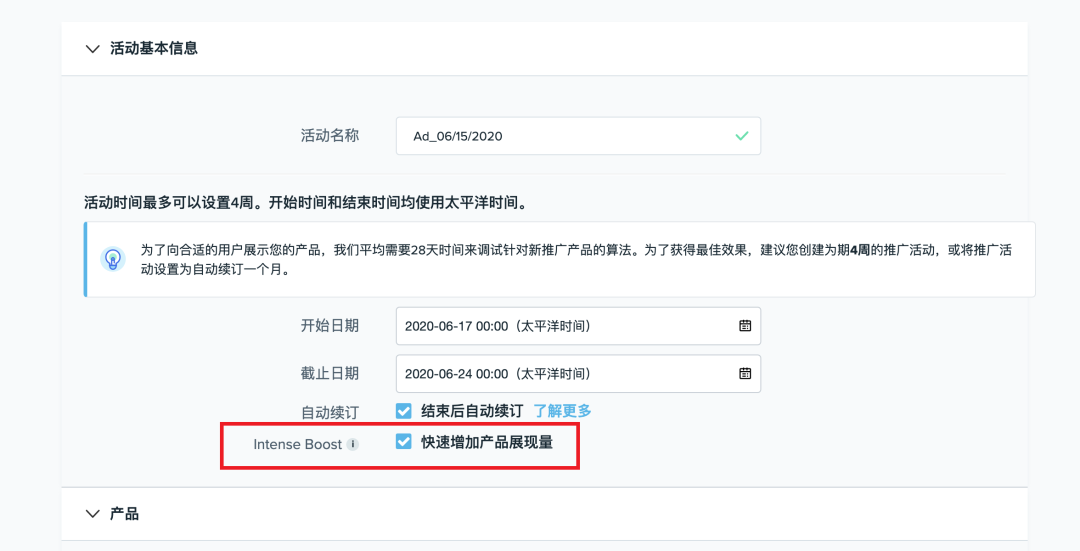Screen dimensions: 1080x551
Task: Click text 活动时间最多可以设置4周
Action: pos(172,203)
